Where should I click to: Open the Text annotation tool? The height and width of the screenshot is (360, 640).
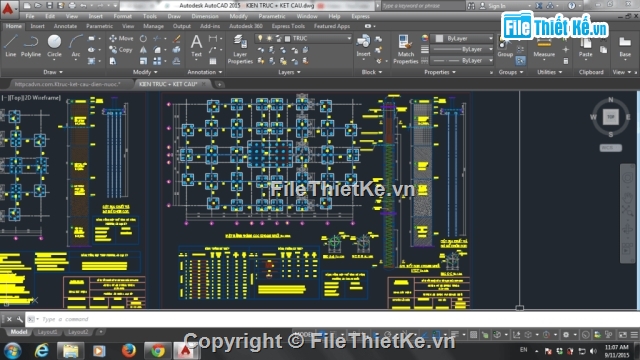[196, 46]
